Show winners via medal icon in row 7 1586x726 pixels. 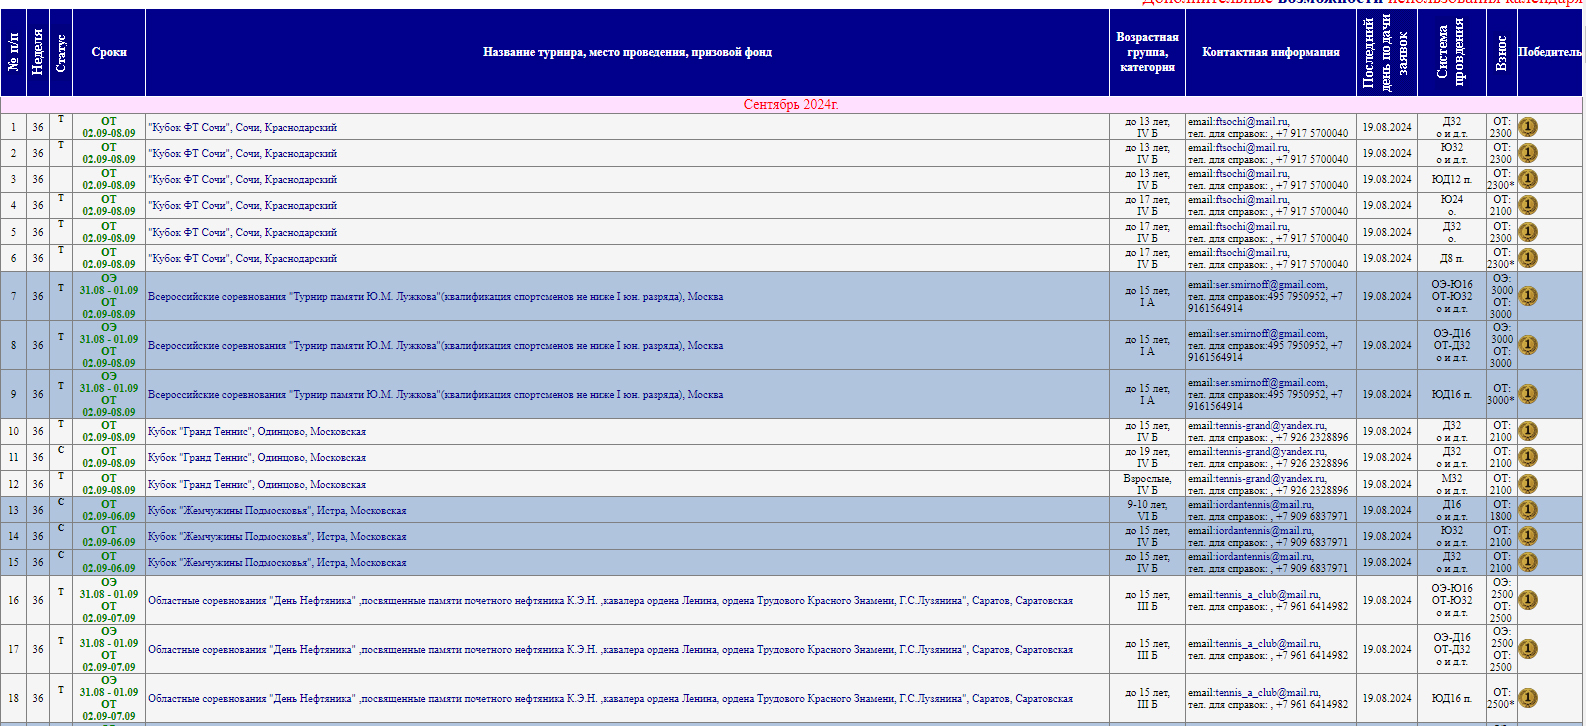tap(1528, 296)
